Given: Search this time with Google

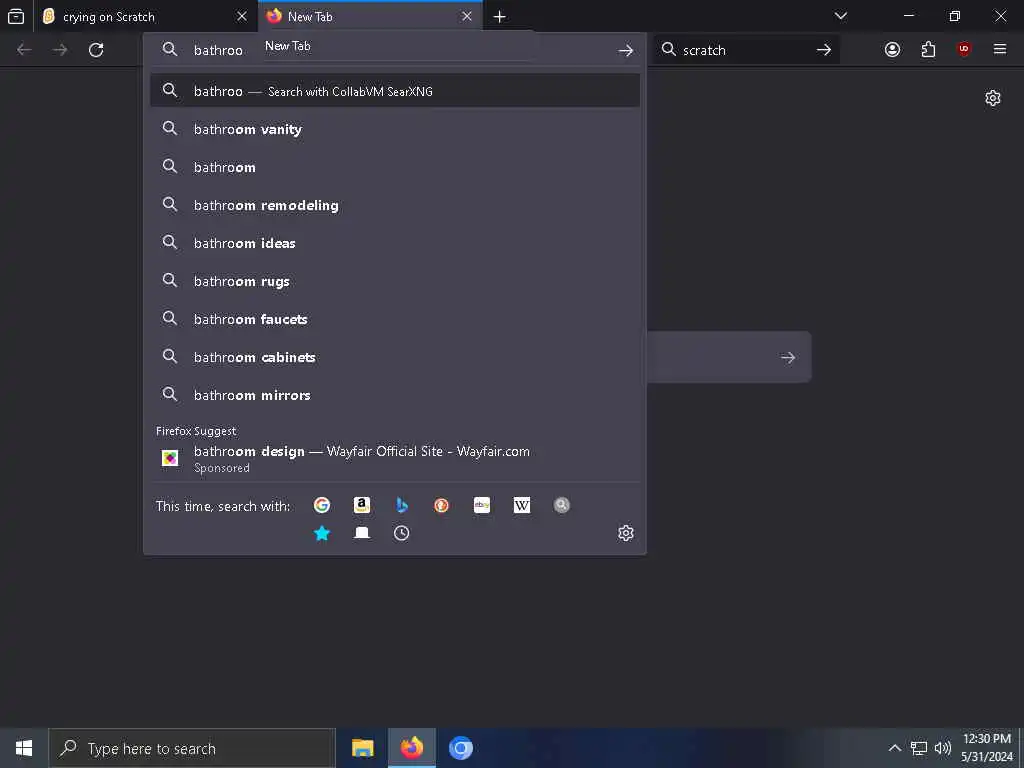Looking at the screenshot, I should pos(321,505).
